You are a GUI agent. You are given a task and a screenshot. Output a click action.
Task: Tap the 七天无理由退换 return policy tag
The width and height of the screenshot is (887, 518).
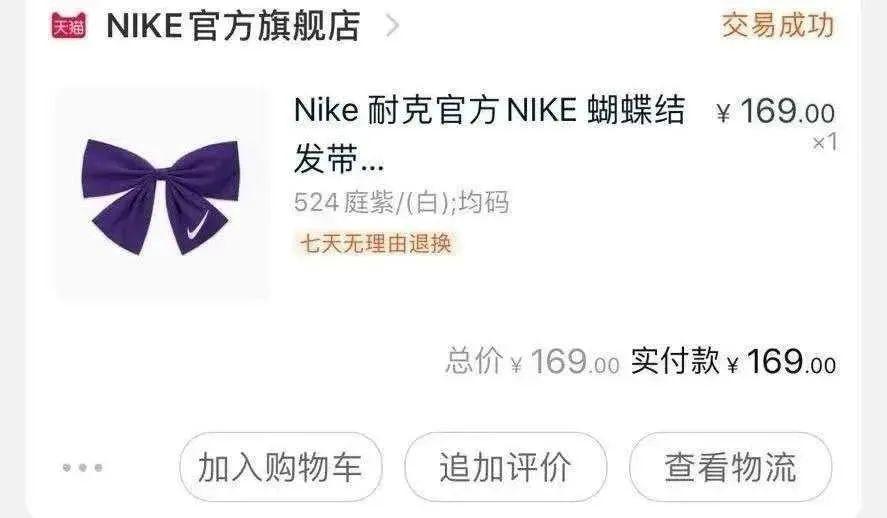(x=376, y=244)
